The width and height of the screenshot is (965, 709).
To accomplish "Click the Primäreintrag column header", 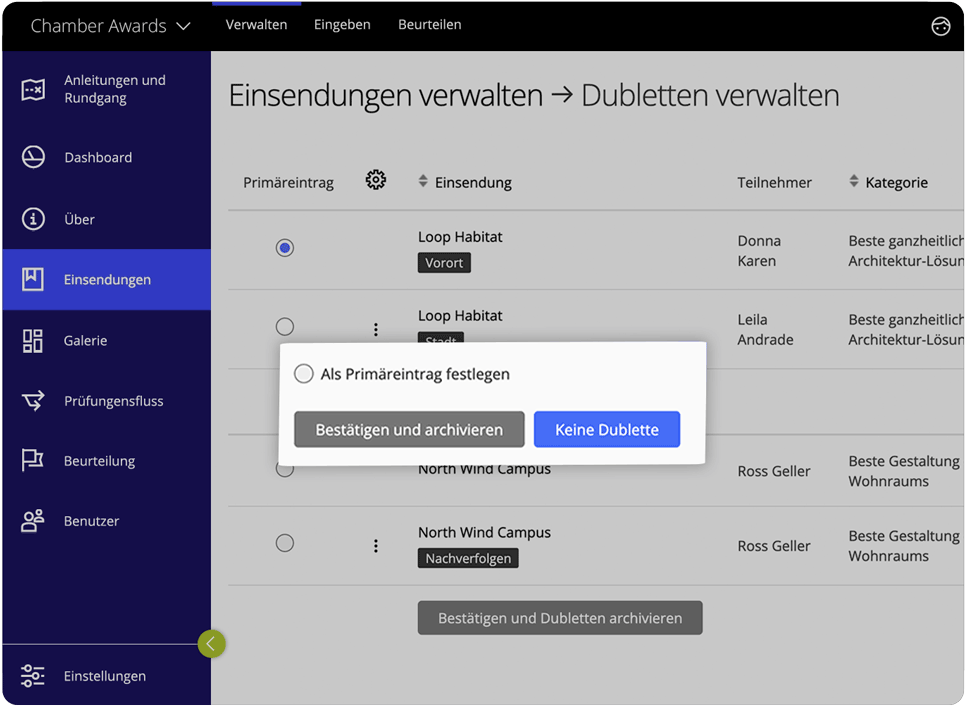I will coord(288,183).
